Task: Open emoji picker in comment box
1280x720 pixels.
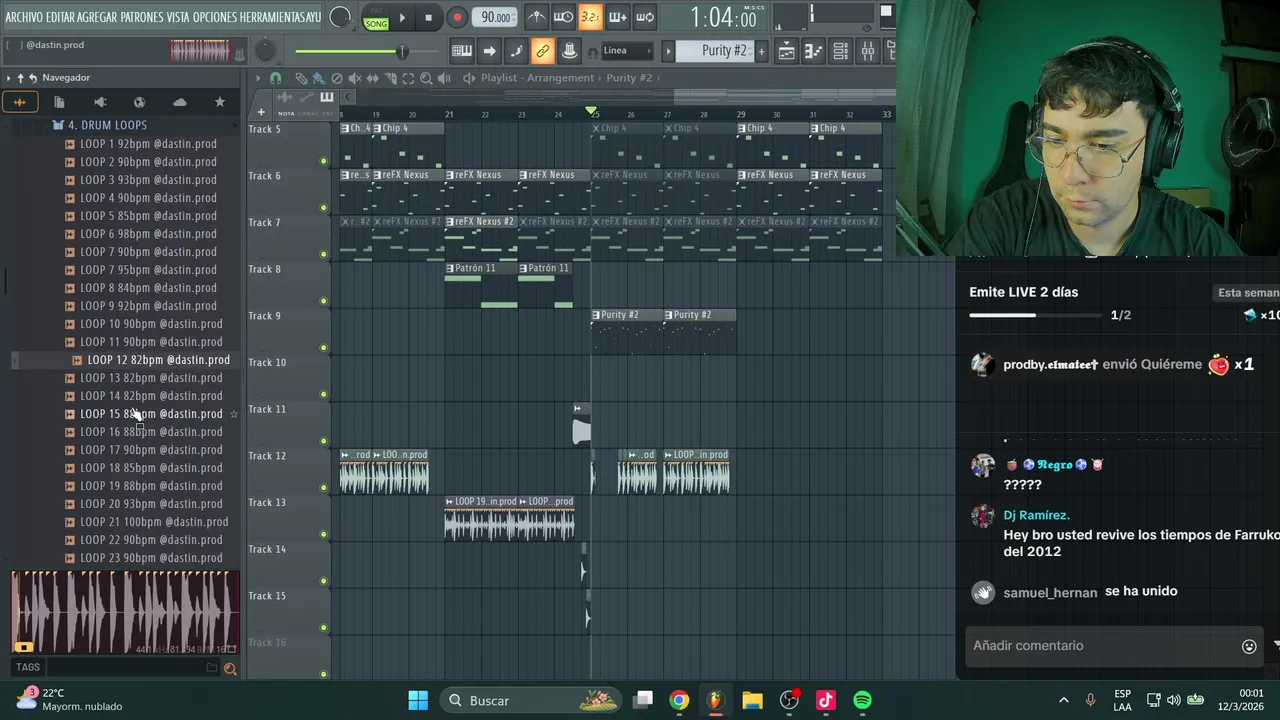Action: 1249,646
